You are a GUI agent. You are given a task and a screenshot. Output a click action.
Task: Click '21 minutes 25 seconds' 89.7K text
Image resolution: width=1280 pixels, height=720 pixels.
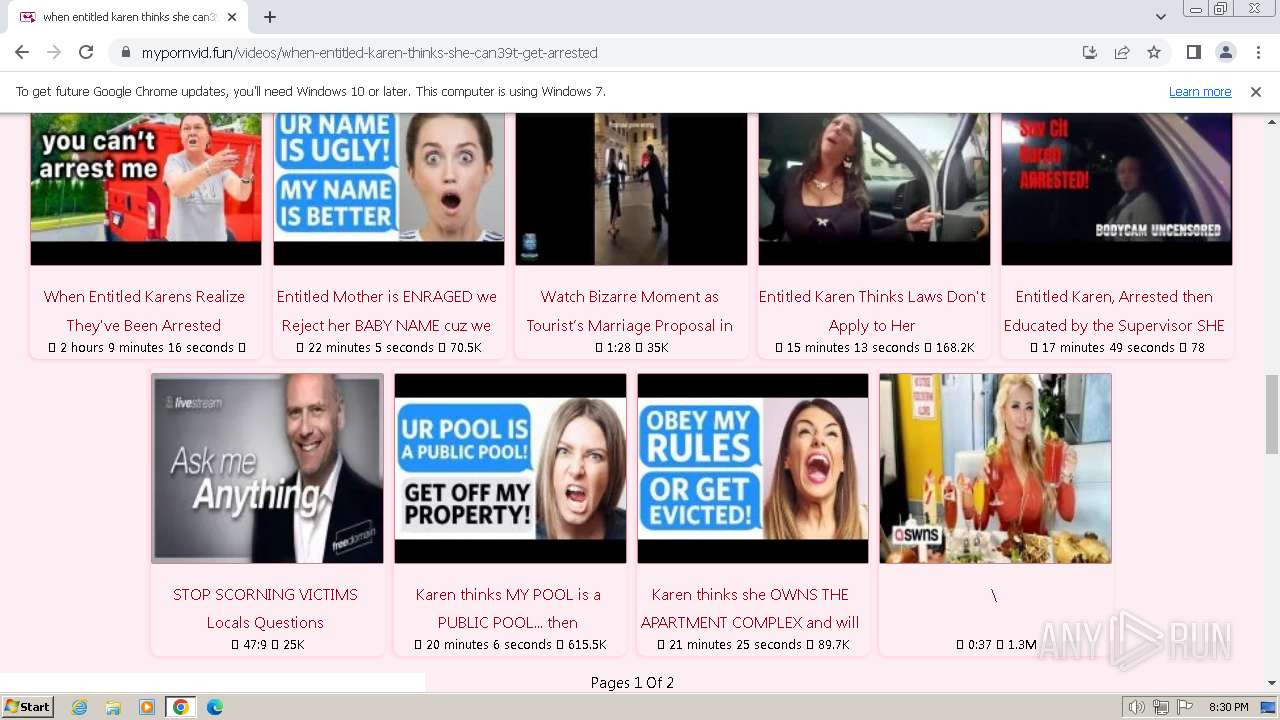click(753, 645)
